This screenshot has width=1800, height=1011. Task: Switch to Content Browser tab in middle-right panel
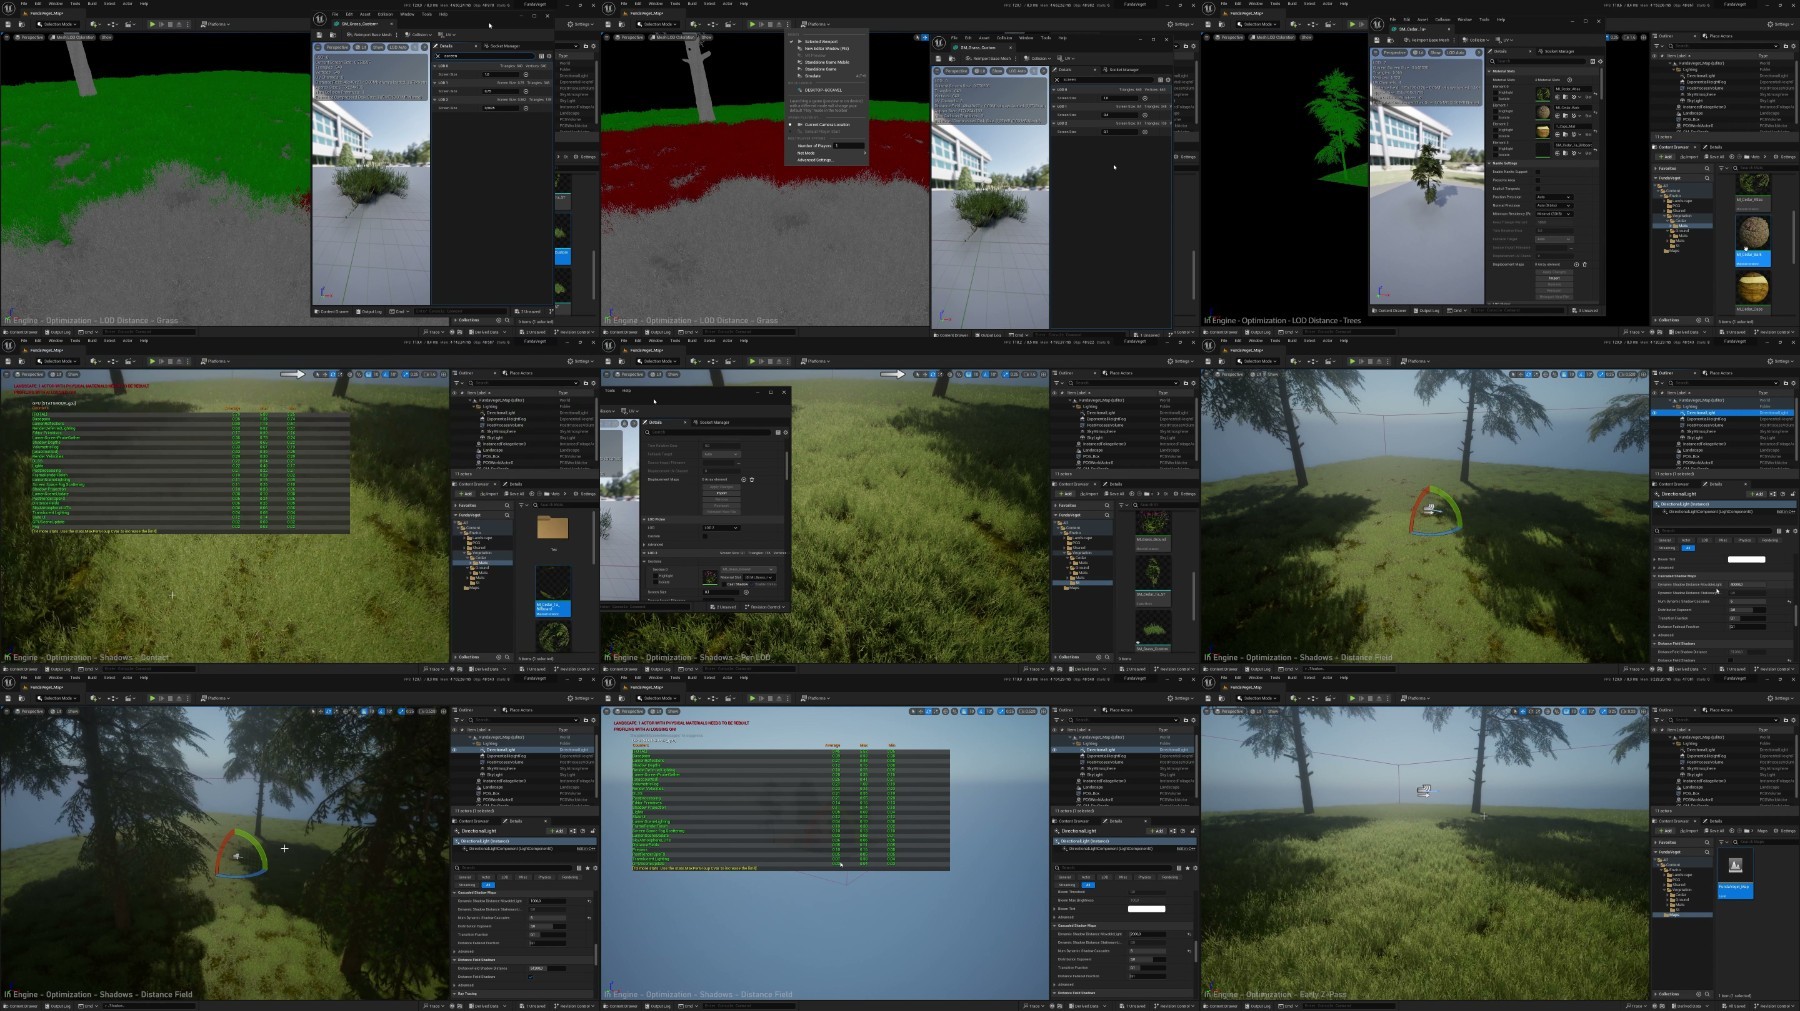click(1672, 484)
